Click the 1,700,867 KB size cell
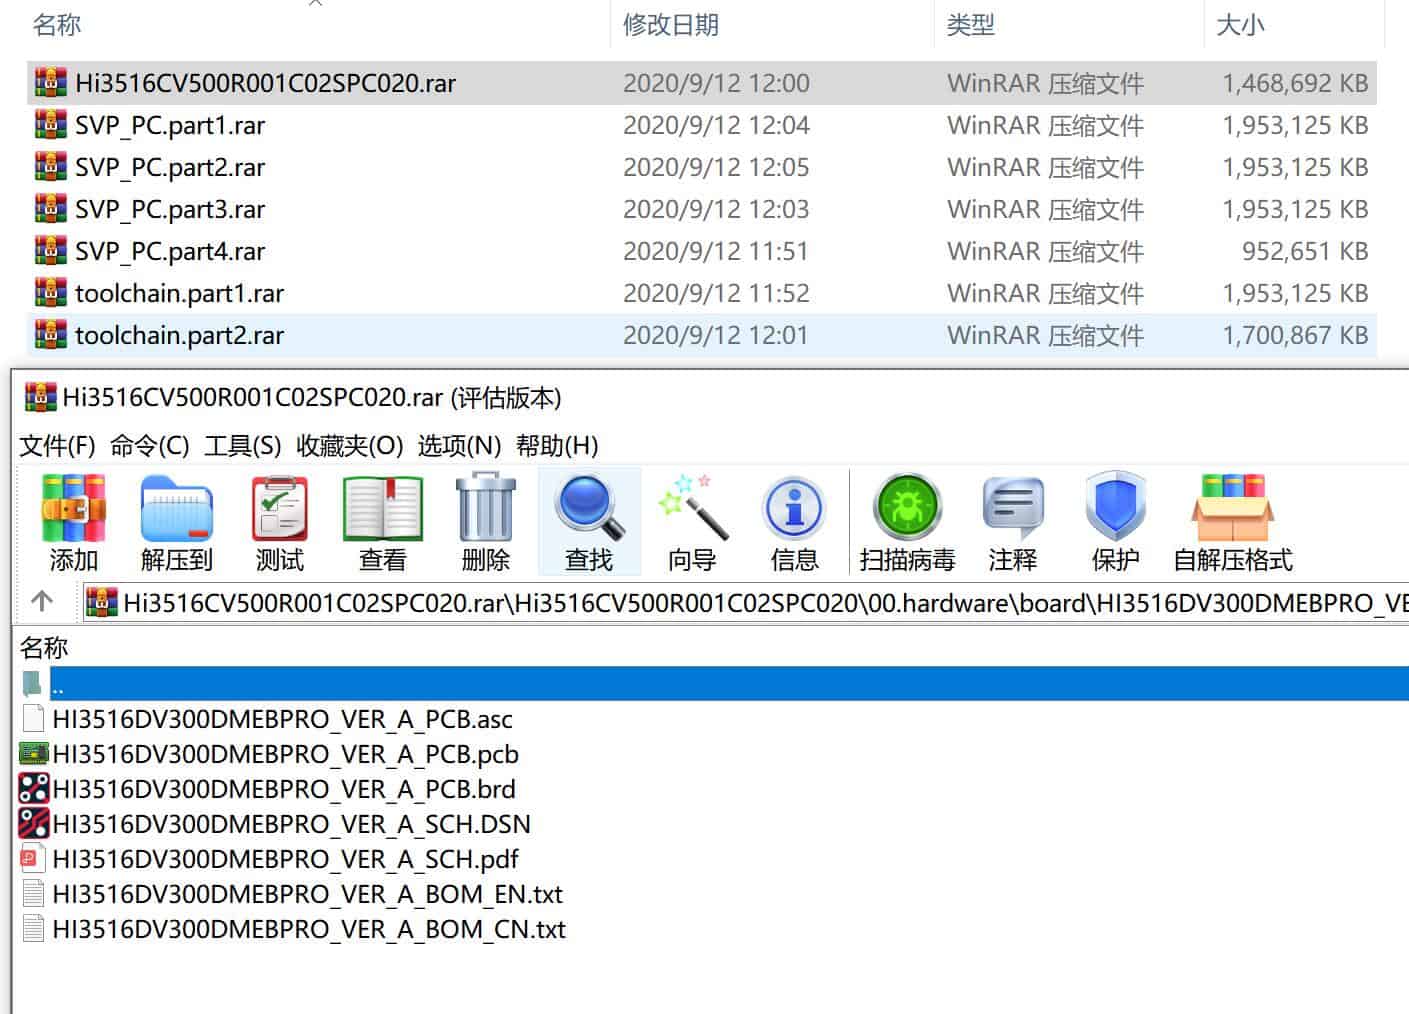 pos(1295,335)
